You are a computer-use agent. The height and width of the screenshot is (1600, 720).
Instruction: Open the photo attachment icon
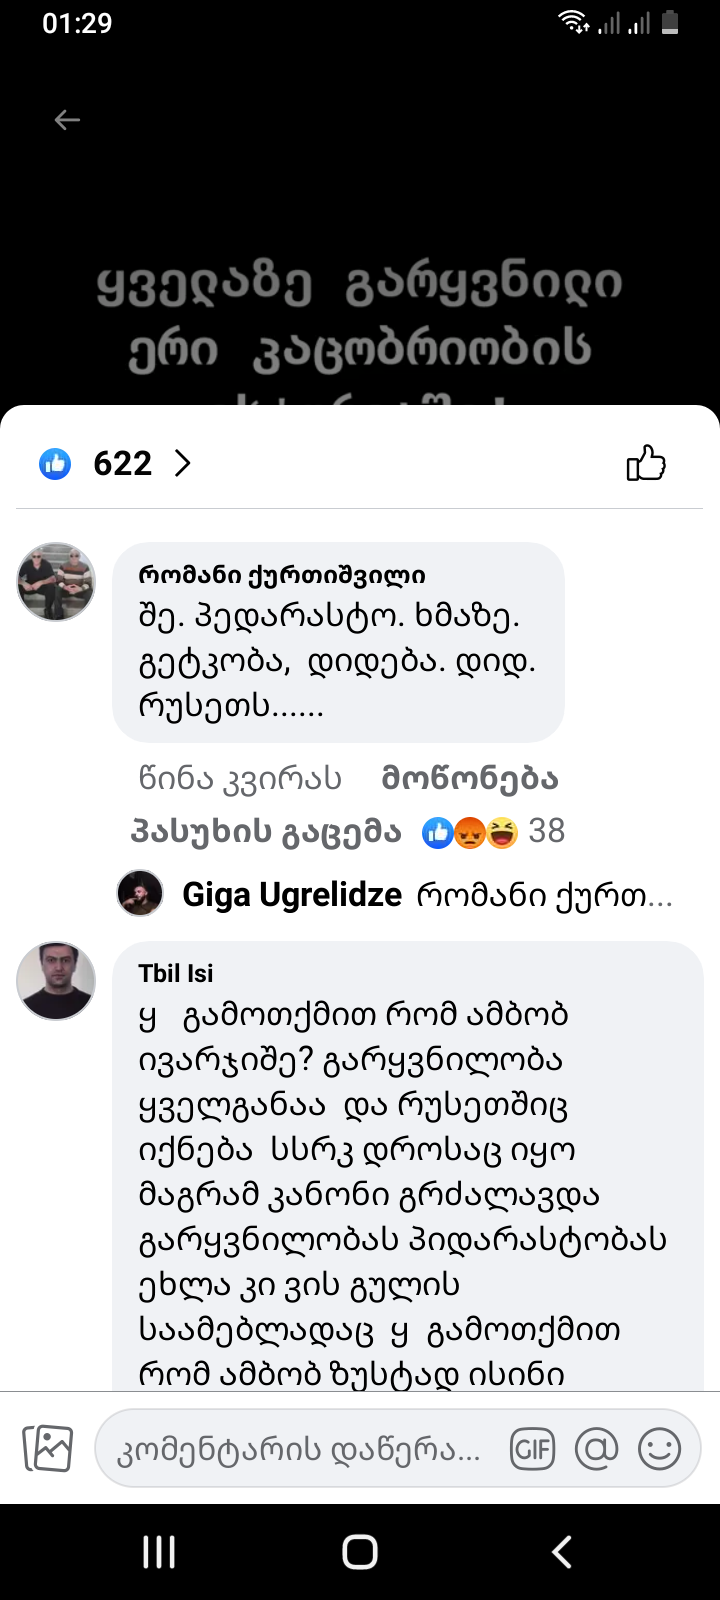[x=48, y=1448]
